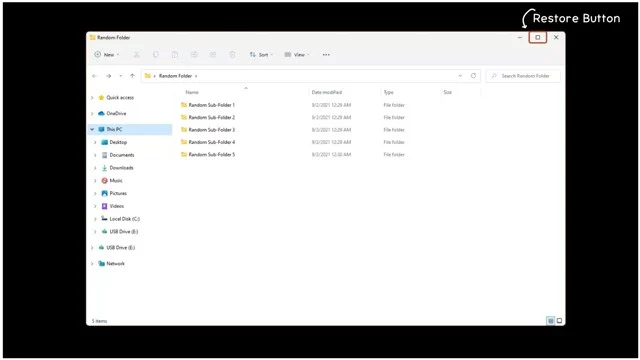Expand the Desktop tree node
This screenshot has height=360, width=640.
click(x=95, y=142)
